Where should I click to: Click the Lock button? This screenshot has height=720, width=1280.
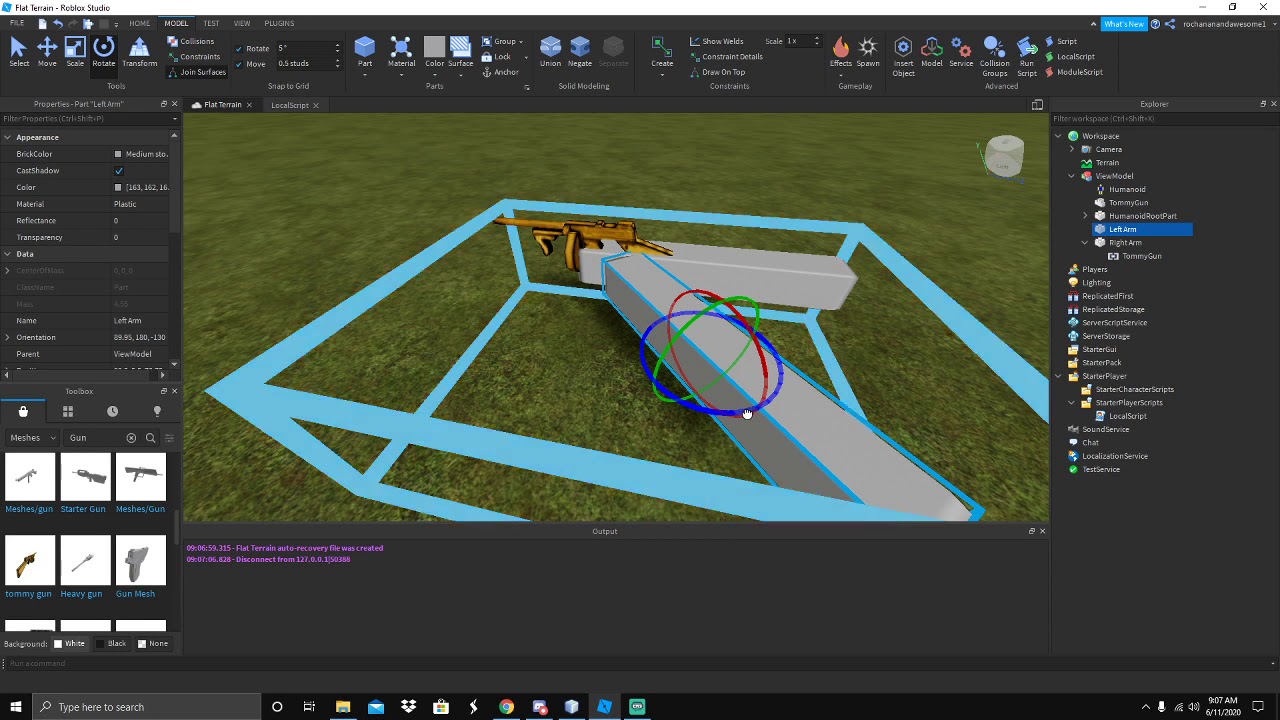coord(496,57)
